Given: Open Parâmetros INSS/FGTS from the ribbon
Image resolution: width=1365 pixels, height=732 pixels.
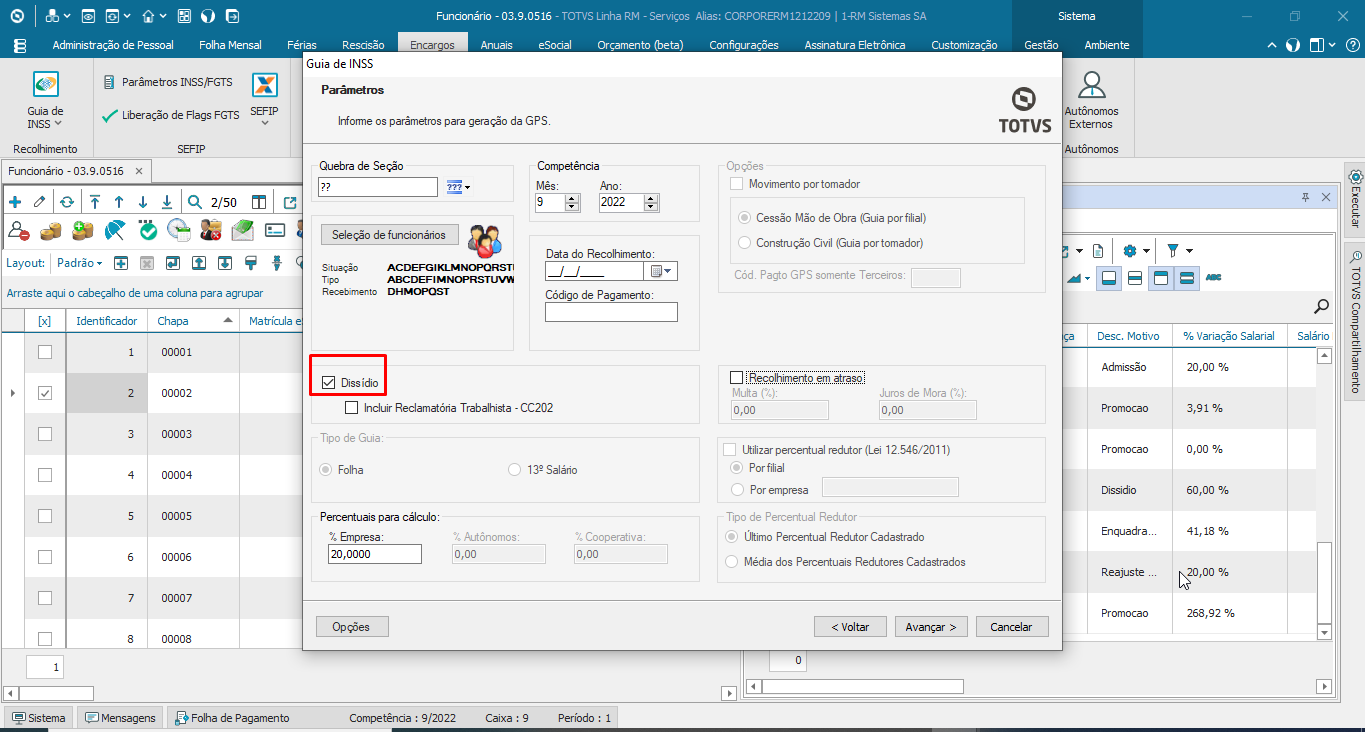Looking at the screenshot, I should point(168,82).
